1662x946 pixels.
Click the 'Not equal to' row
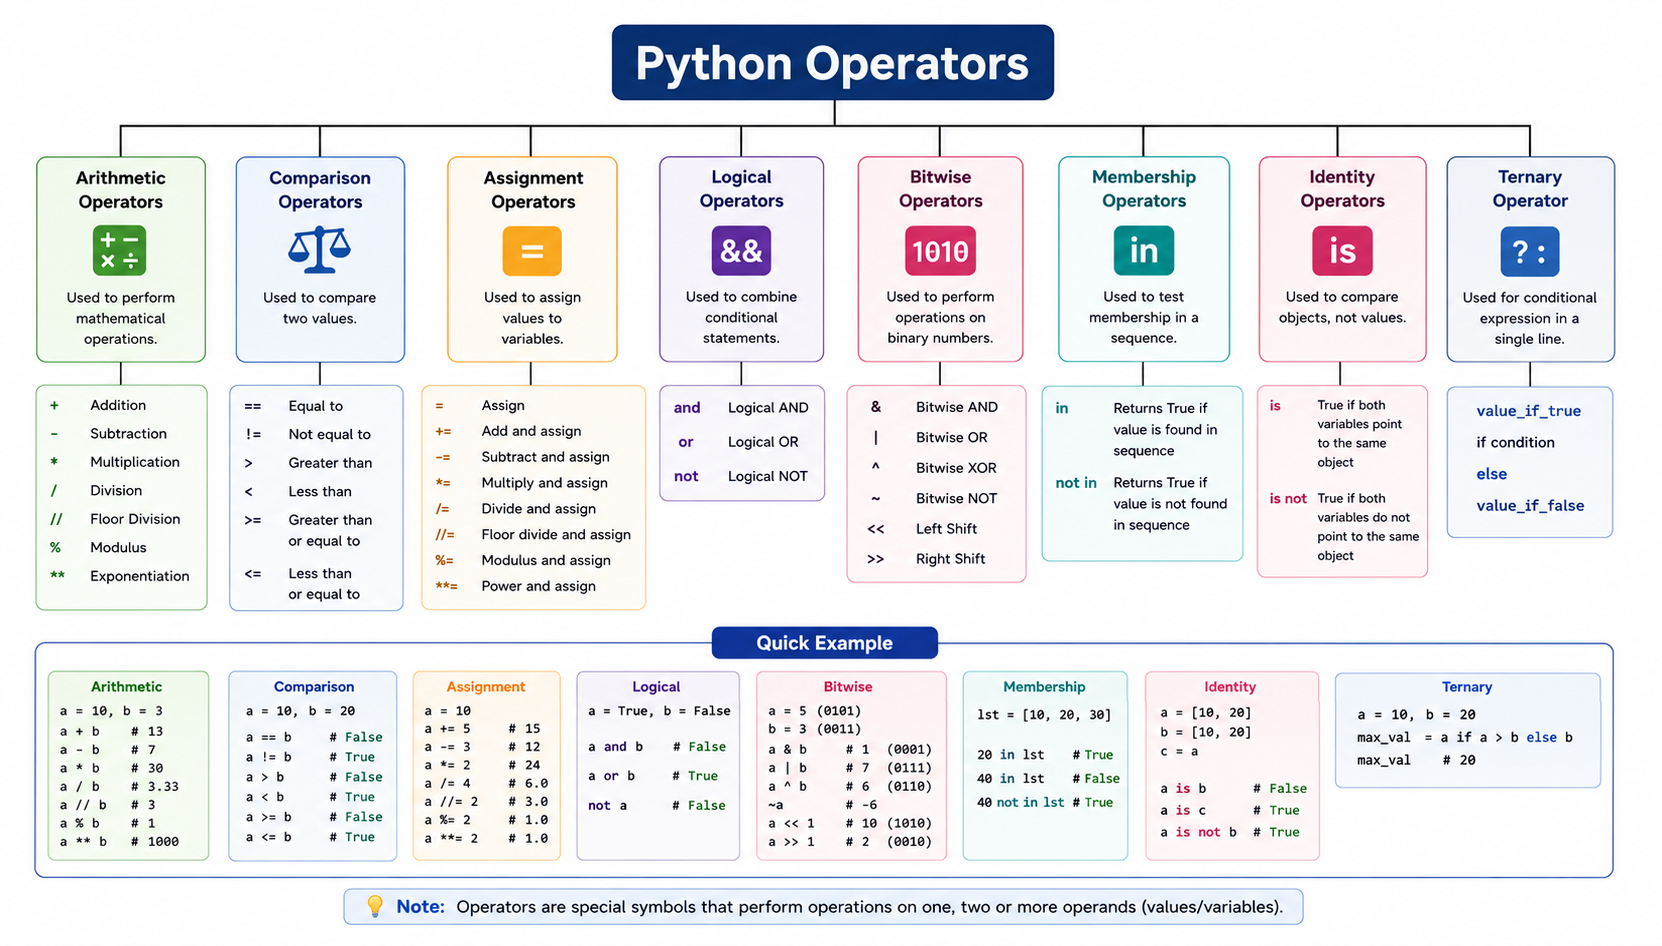[308, 434]
